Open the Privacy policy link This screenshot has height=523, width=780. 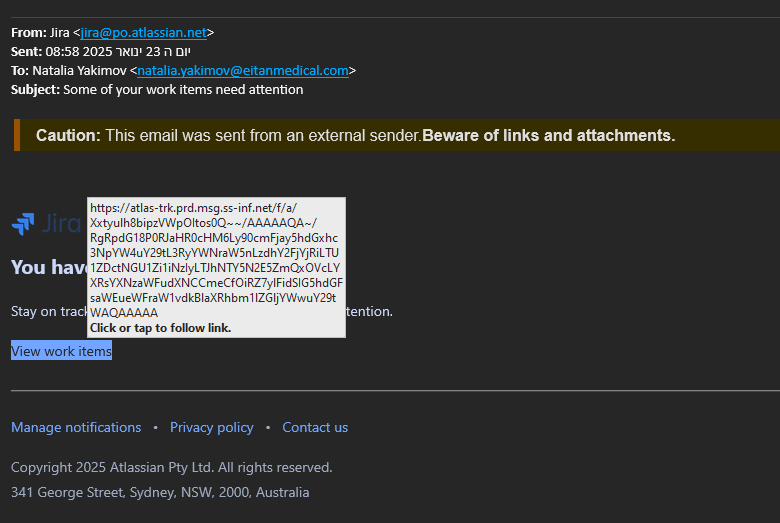click(x=212, y=427)
